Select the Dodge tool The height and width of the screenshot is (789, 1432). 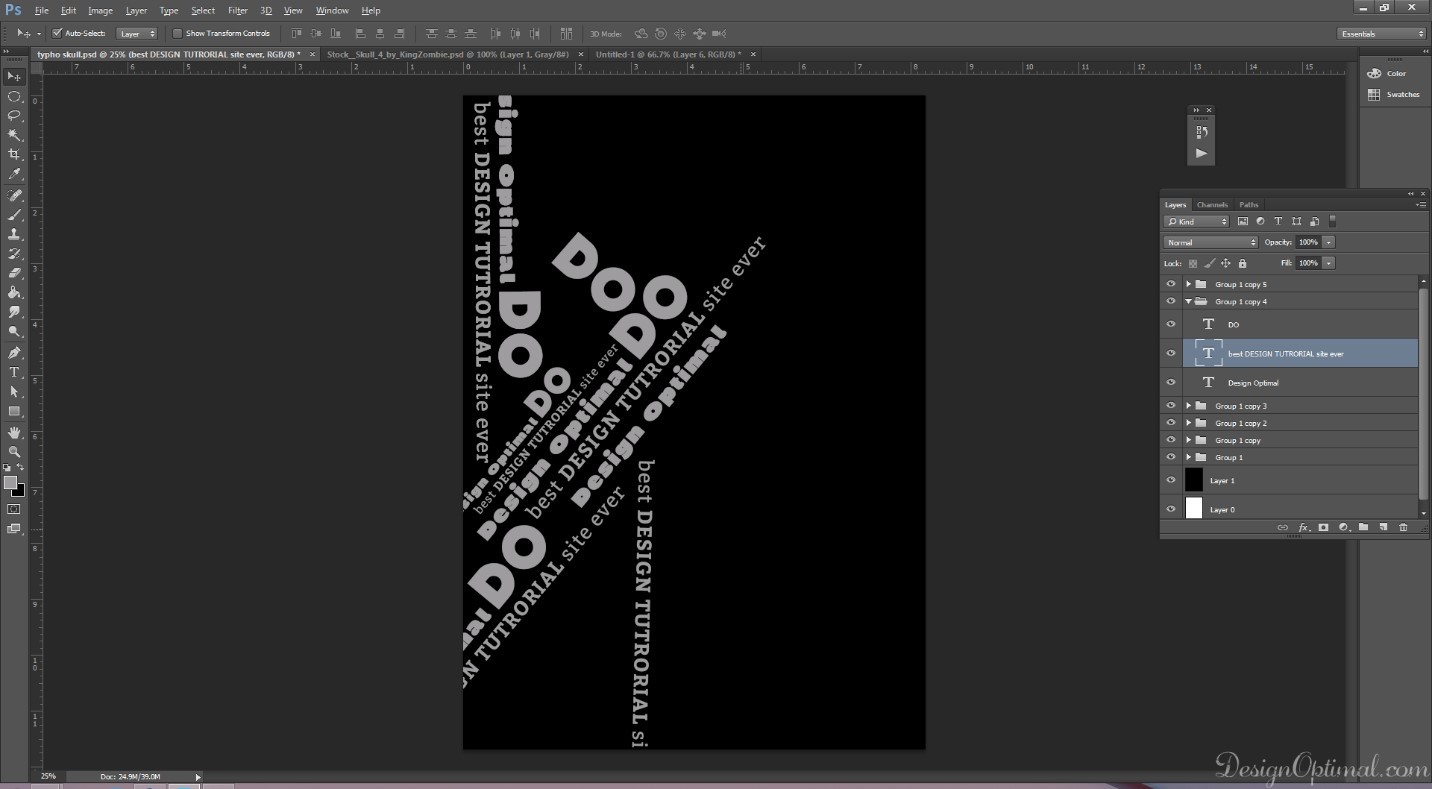[x=14, y=331]
